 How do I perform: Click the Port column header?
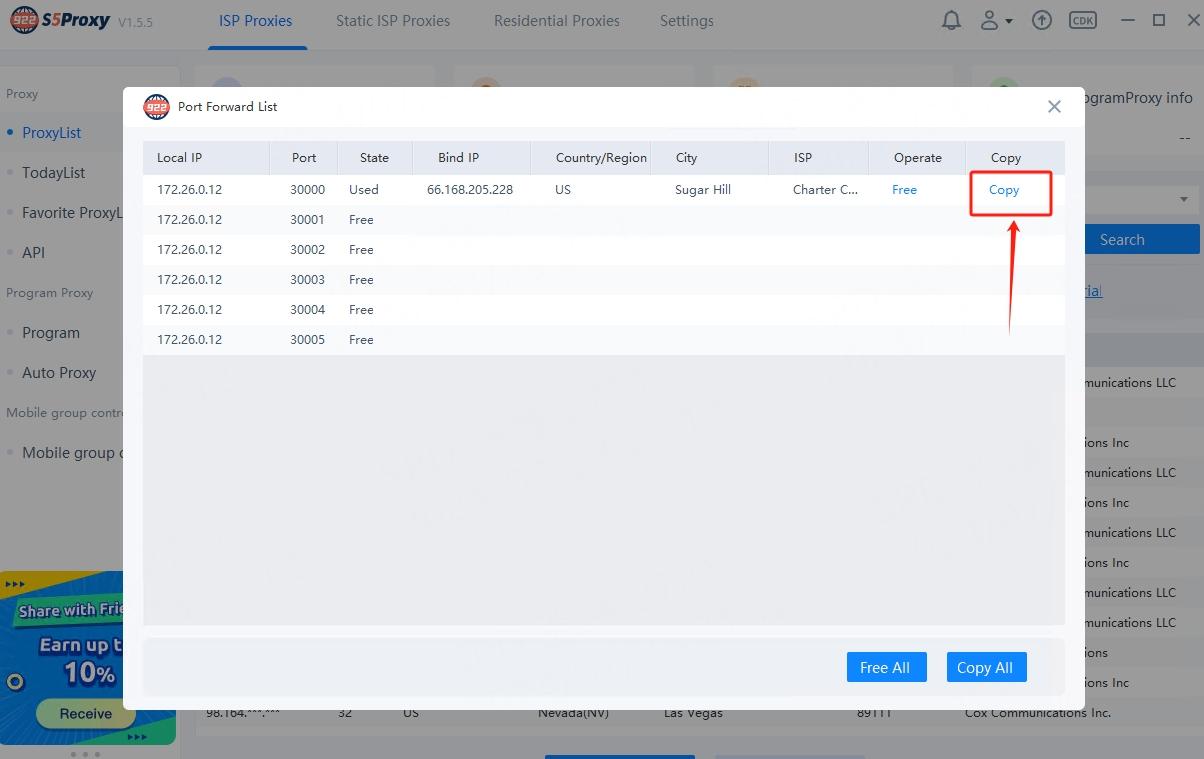(x=304, y=158)
